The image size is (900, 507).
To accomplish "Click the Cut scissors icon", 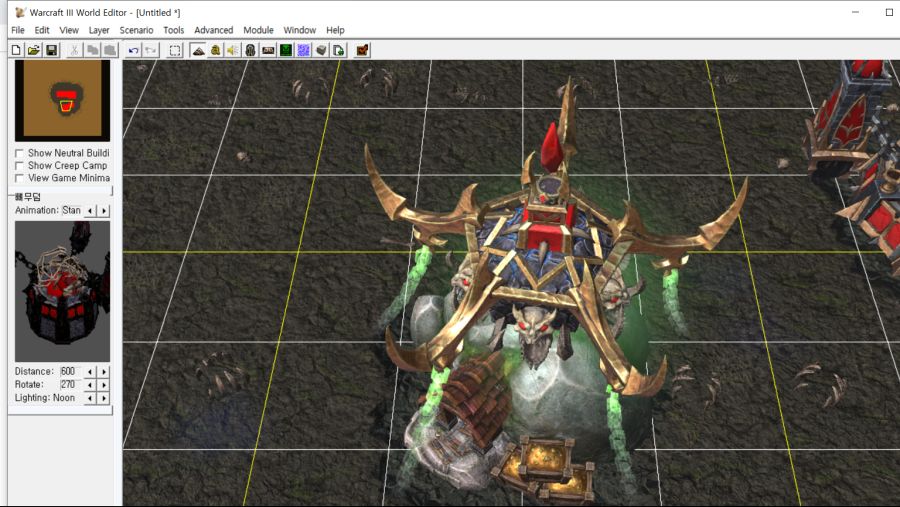I will pos(74,51).
